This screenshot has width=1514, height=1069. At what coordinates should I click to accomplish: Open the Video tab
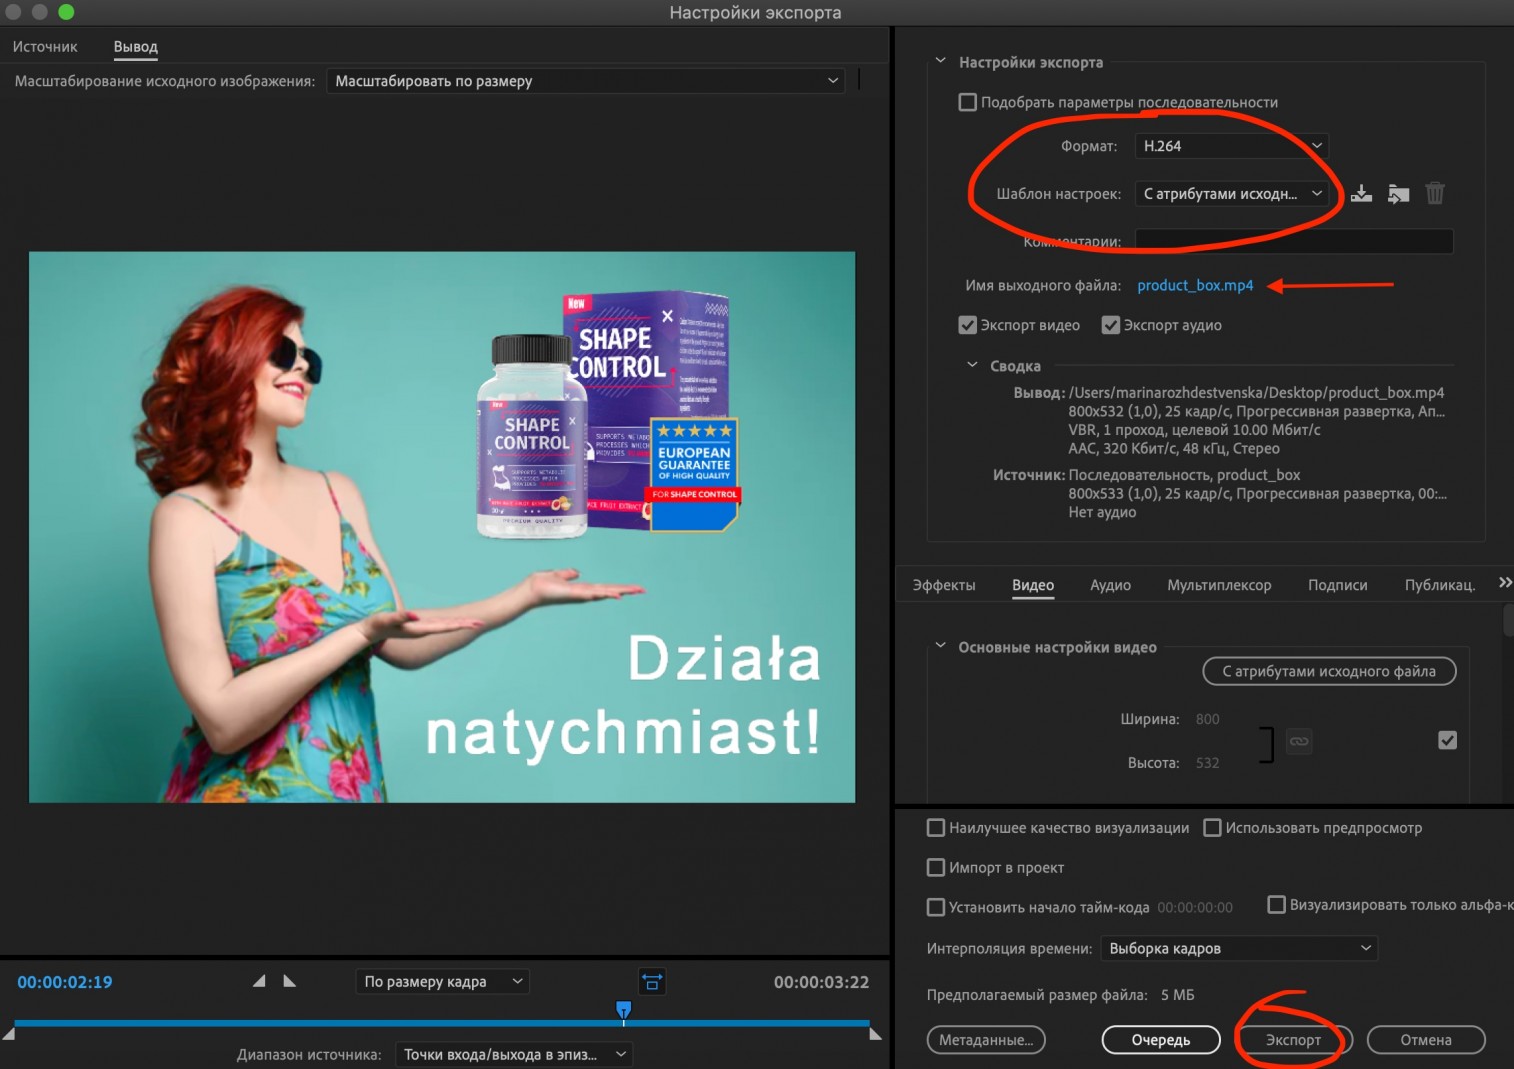(1033, 585)
